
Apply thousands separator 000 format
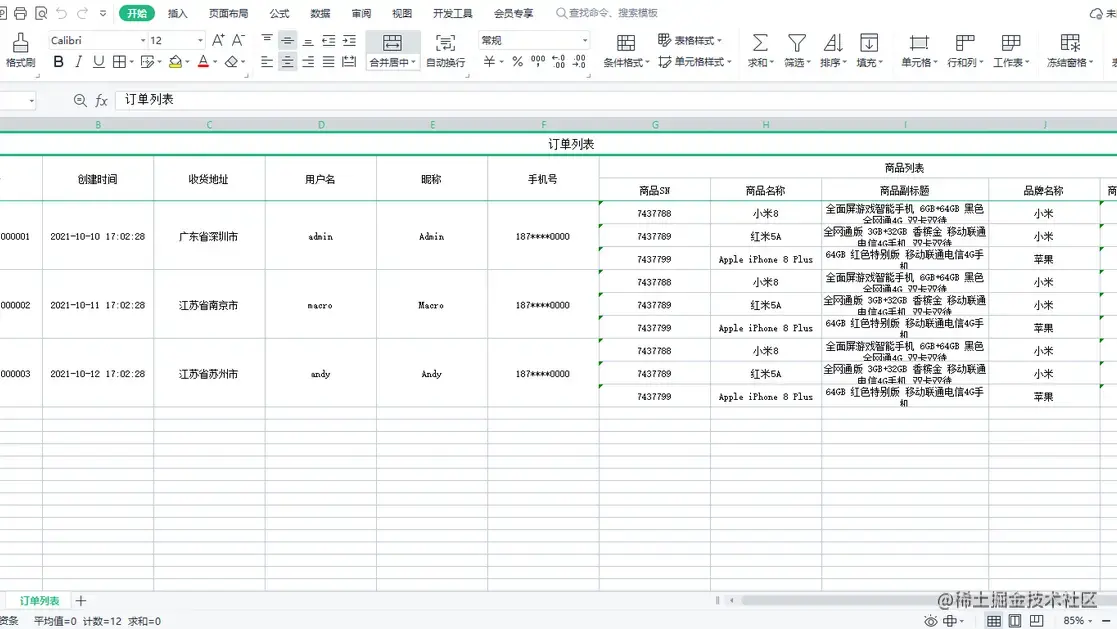pos(538,62)
